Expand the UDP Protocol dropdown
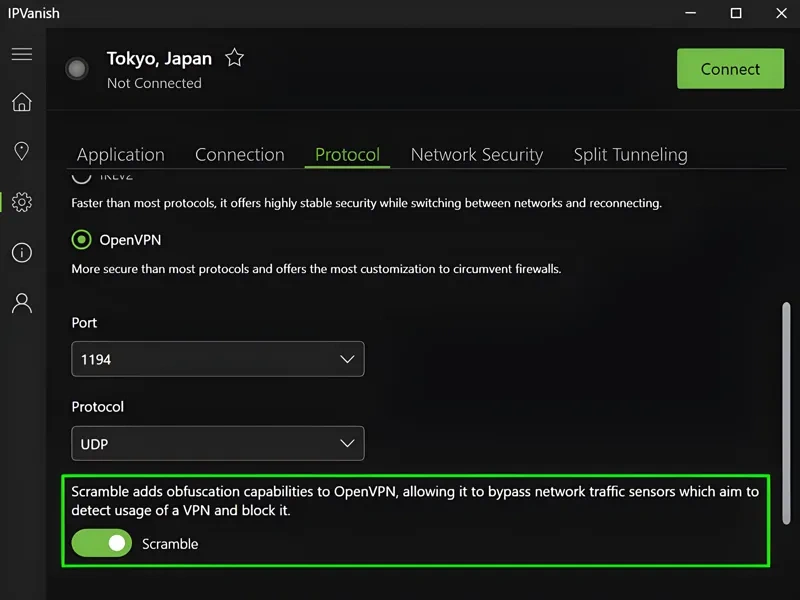Viewport: 800px width, 600px height. [217, 443]
